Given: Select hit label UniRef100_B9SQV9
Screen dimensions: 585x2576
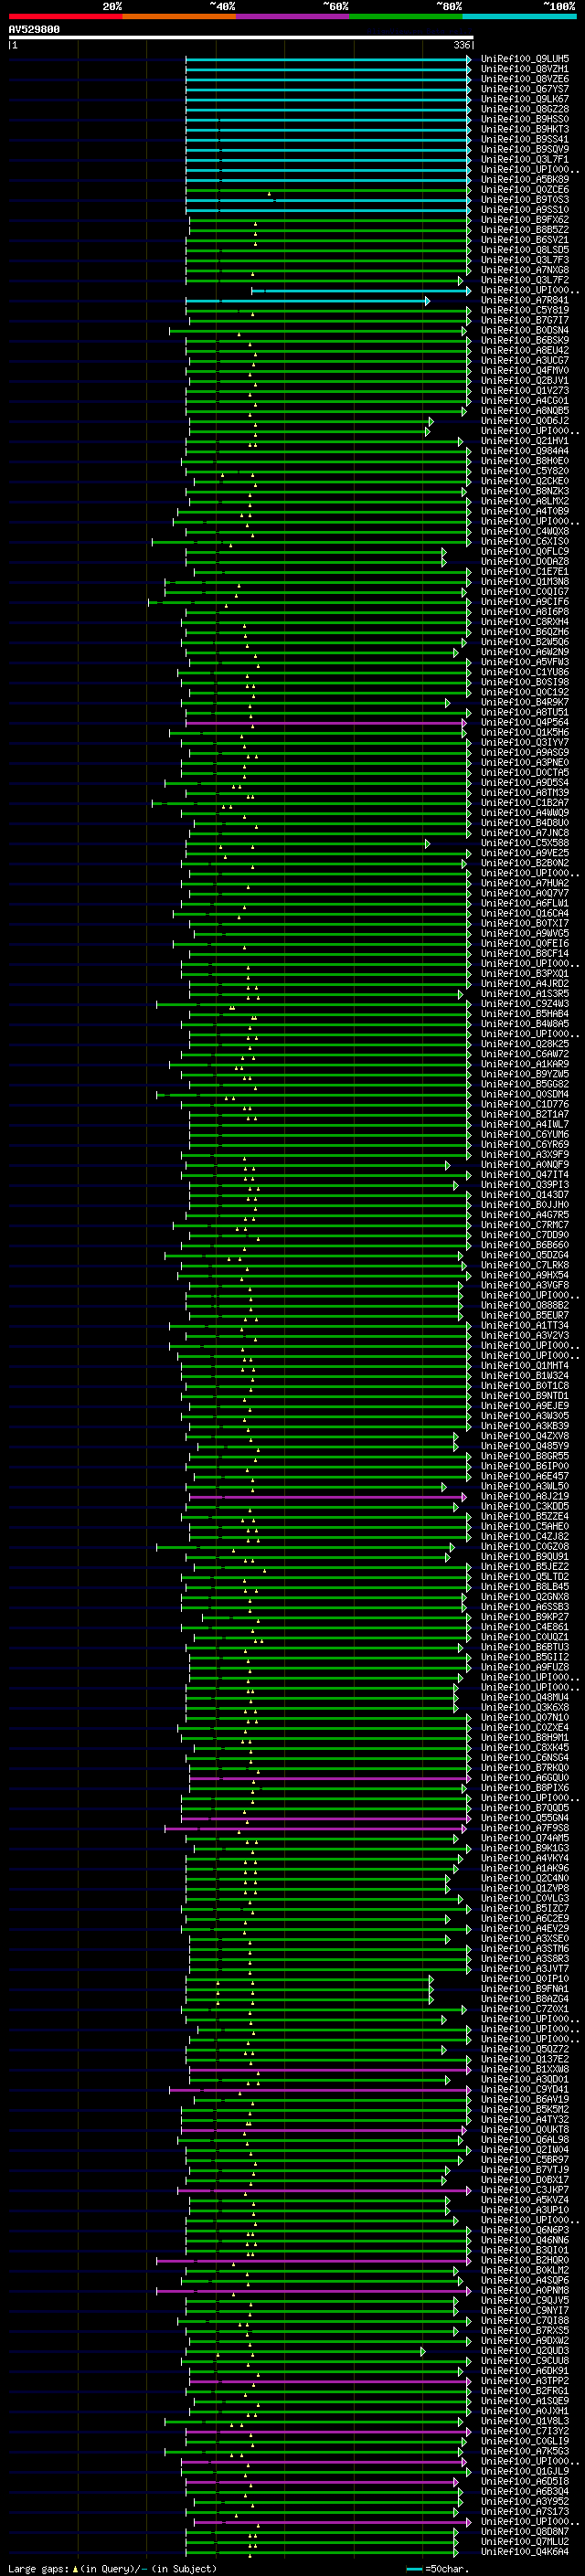Looking at the screenshot, I should coord(525,149).
